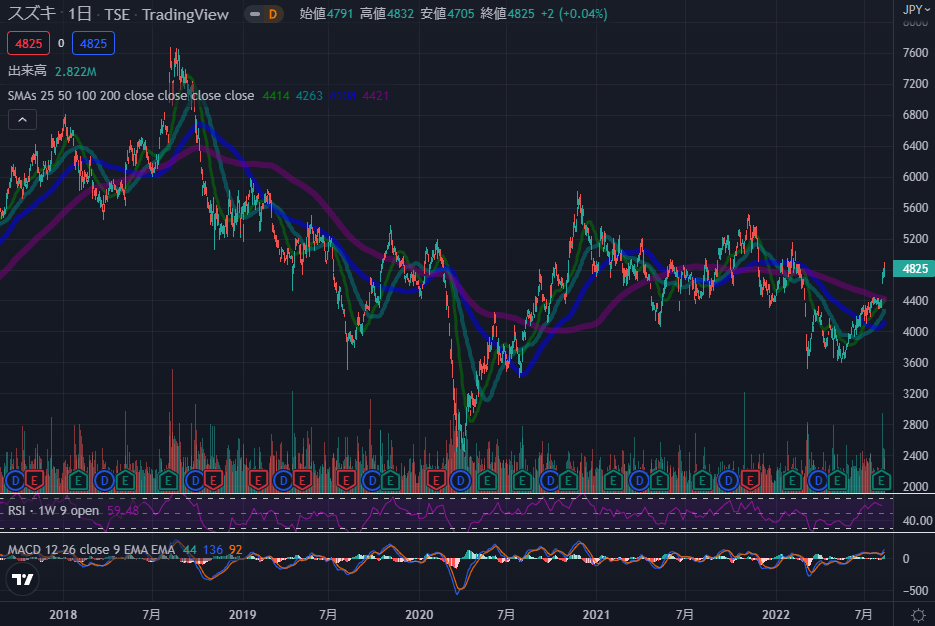Select the RSI 1W 9 open legend
Viewport: 935px width, 626px height.
(x=53, y=511)
